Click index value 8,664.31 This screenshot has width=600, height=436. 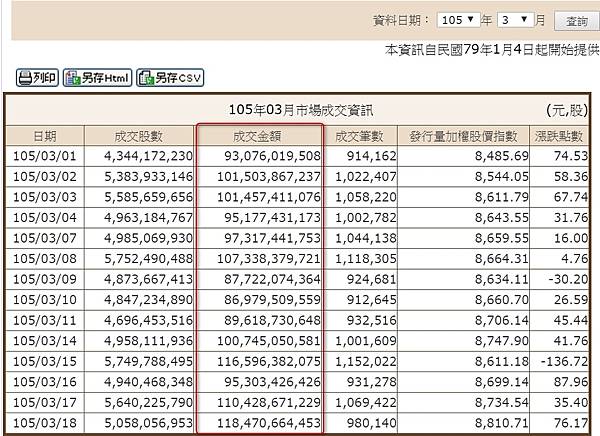pyautogui.click(x=502, y=259)
